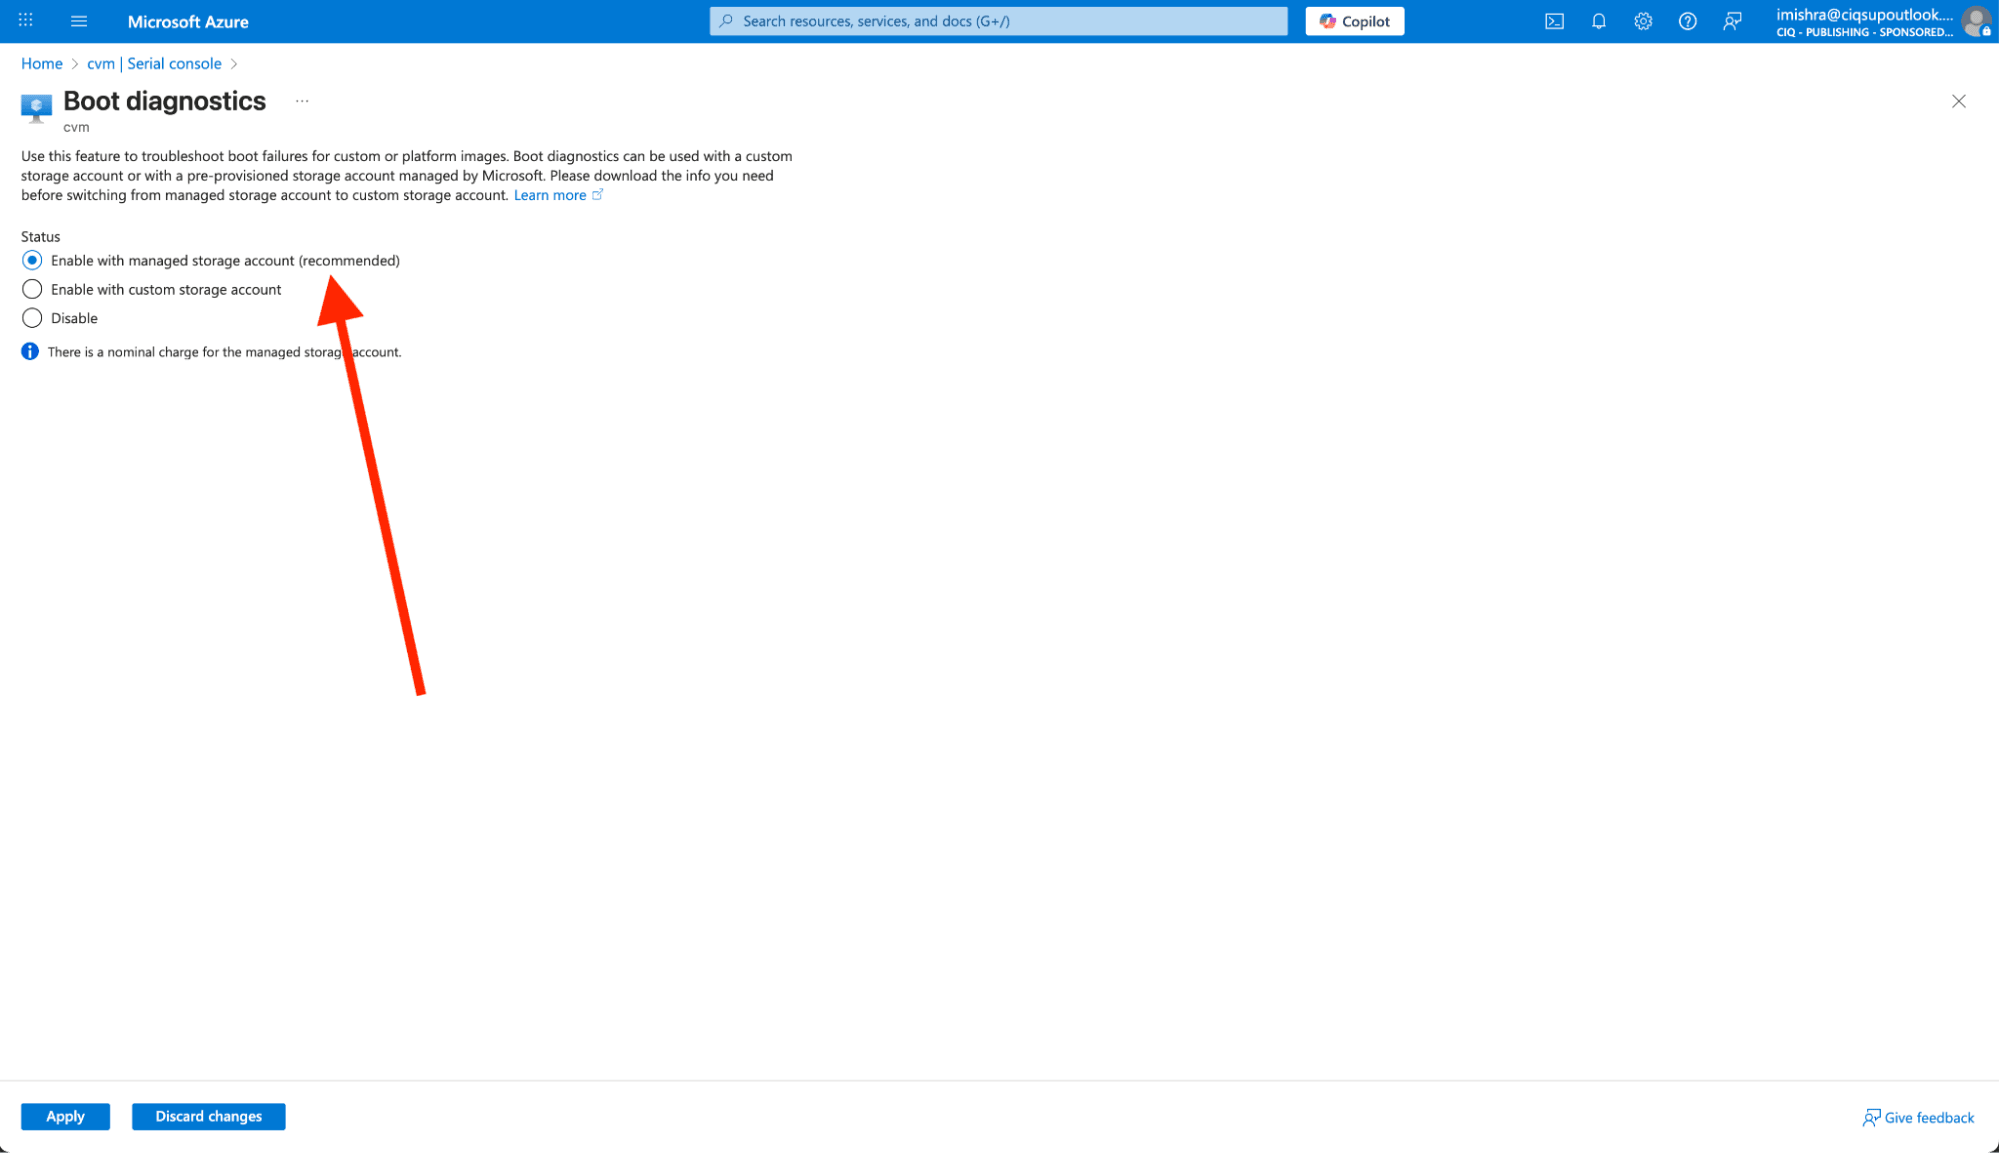The image size is (1999, 1153).
Task: Select Enable with custom storage account
Action: point(32,289)
